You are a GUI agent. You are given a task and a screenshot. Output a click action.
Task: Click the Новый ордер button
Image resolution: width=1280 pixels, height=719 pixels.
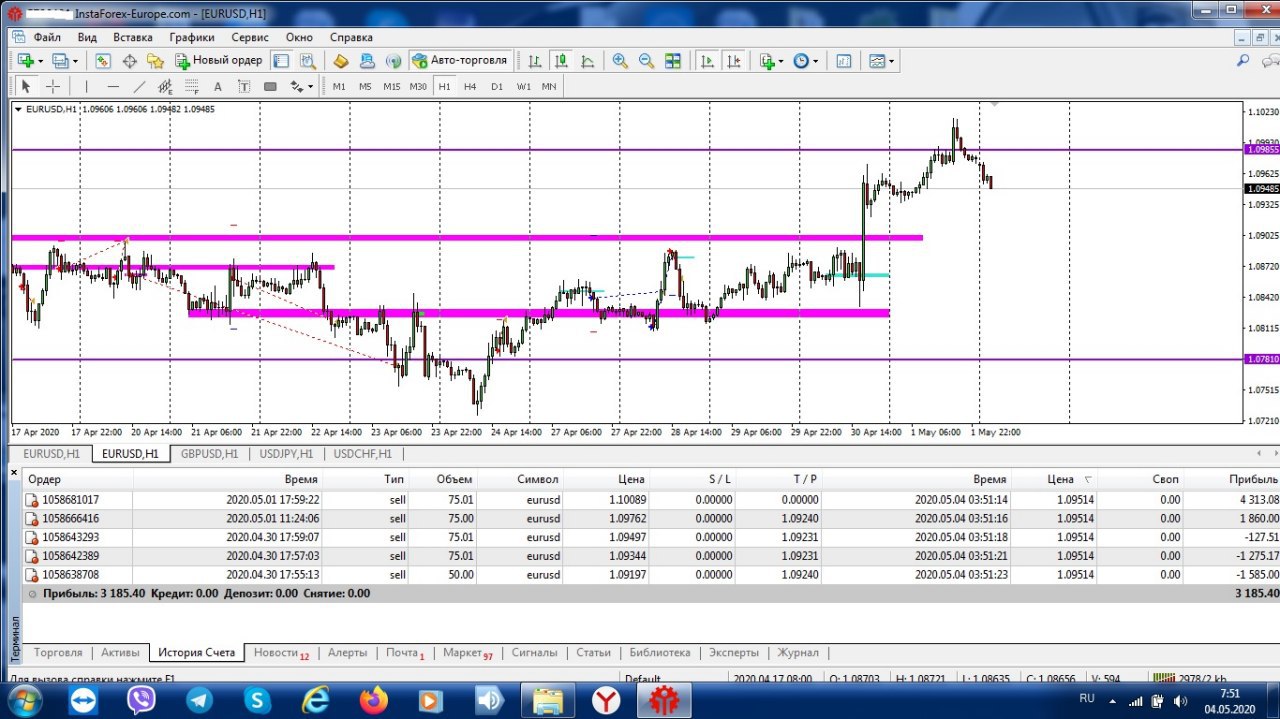[218, 60]
